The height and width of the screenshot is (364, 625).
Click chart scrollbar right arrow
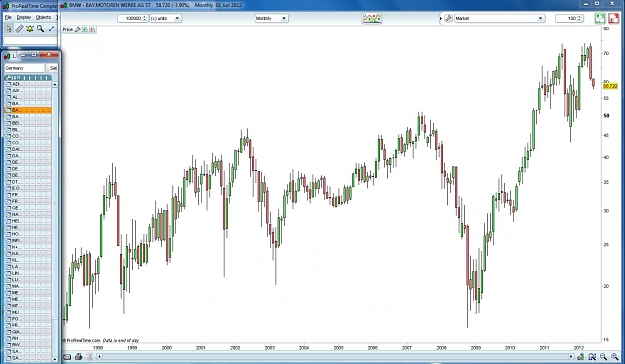(x=571, y=356)
